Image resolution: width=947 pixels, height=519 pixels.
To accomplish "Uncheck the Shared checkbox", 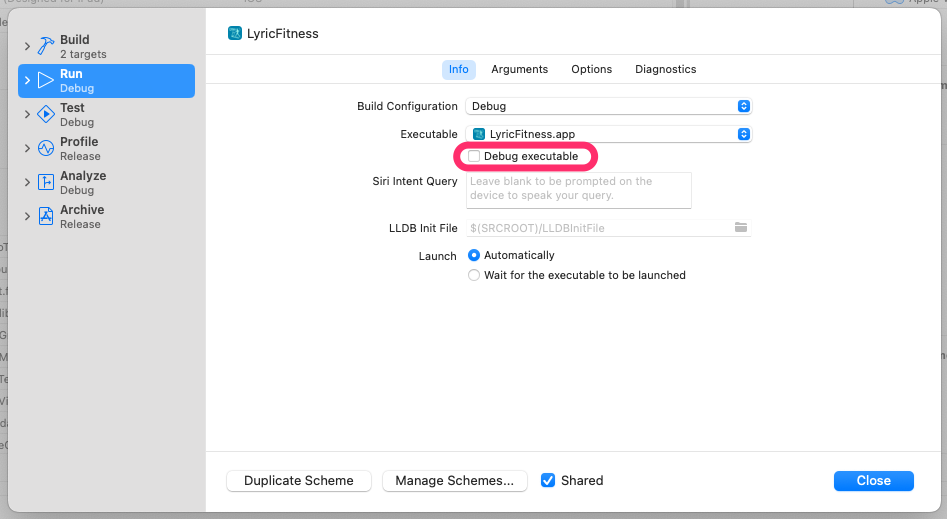I will 548,480.
